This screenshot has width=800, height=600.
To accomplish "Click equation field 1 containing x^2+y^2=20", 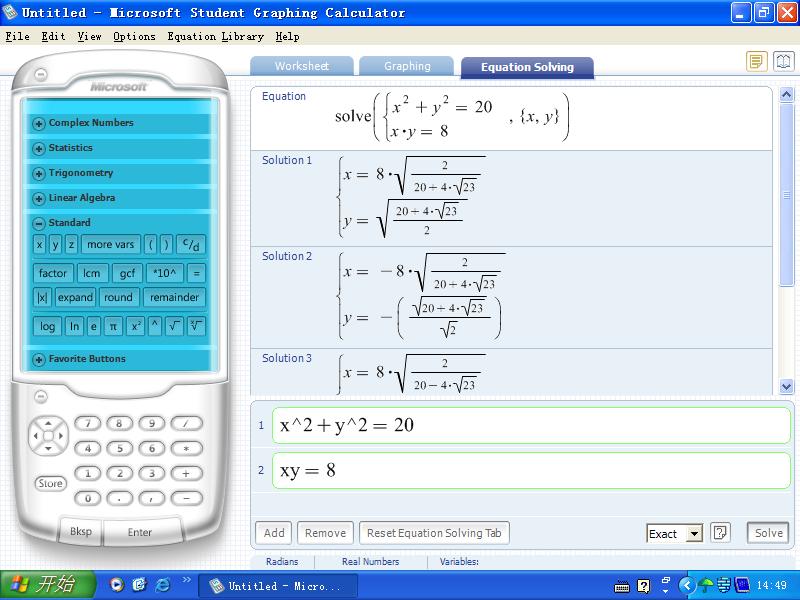I will 531,425.
